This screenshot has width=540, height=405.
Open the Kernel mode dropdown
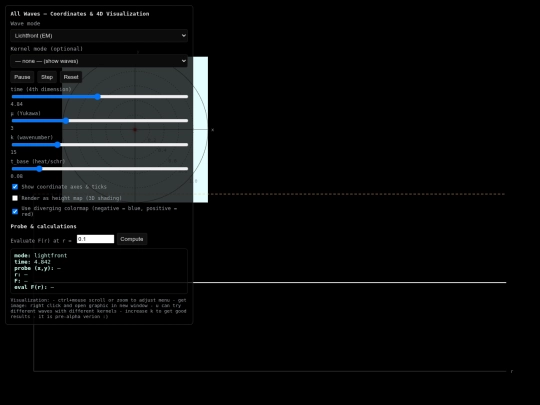point(99,61)
